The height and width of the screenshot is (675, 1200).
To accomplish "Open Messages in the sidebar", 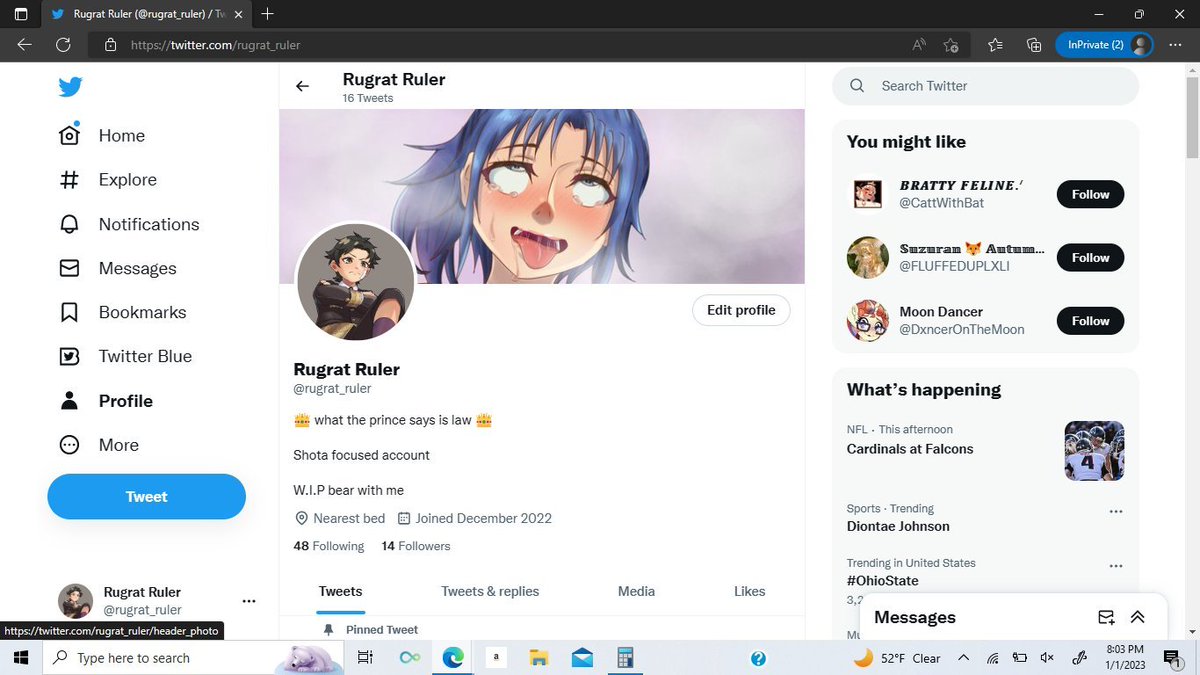I will pos(117,268).
